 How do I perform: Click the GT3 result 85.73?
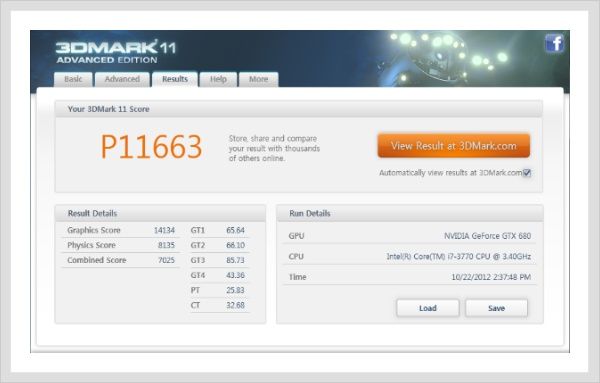click(x=235, y=260)
